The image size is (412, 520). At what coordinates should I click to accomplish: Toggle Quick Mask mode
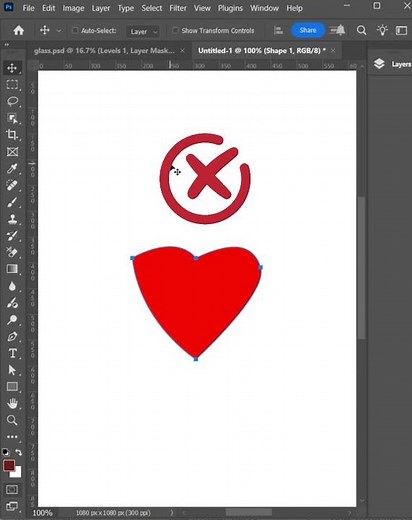[12, 490]
